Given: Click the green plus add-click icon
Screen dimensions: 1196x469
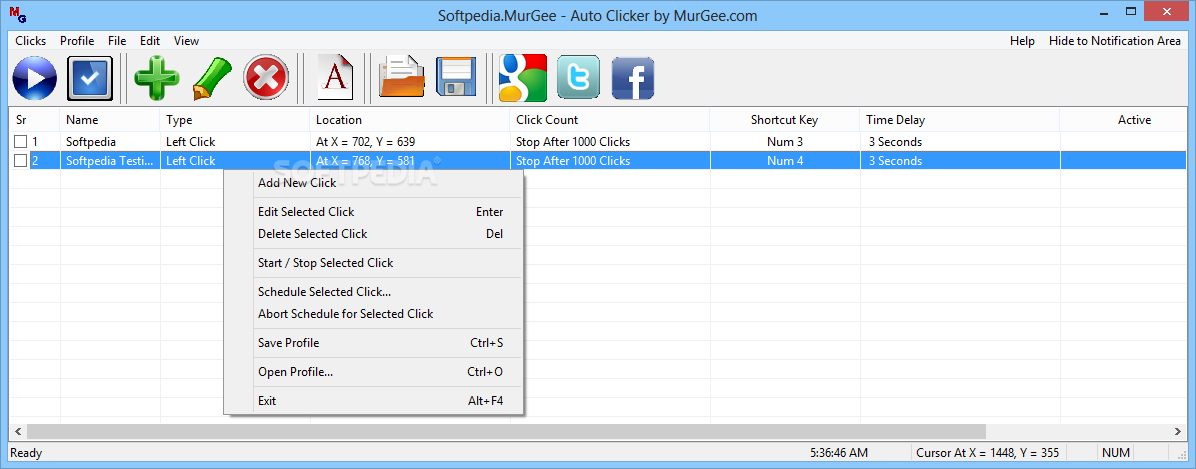Looking at the screenshot, I should [x=157, y=78].
